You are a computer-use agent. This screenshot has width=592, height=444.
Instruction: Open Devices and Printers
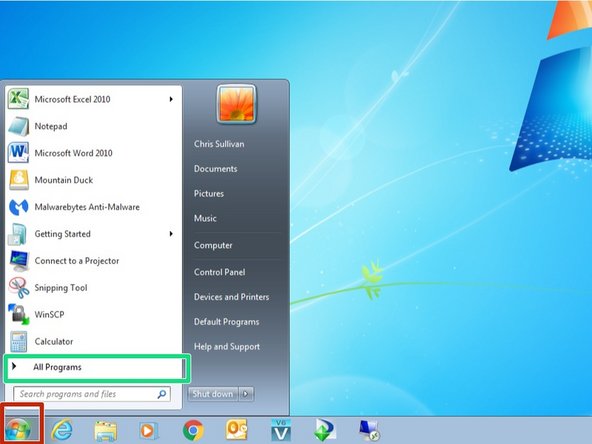click(x=231, y=297)
